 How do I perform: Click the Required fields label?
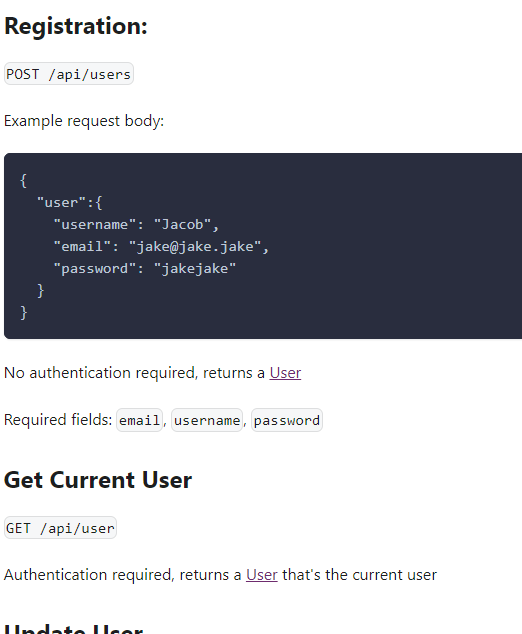58,420
